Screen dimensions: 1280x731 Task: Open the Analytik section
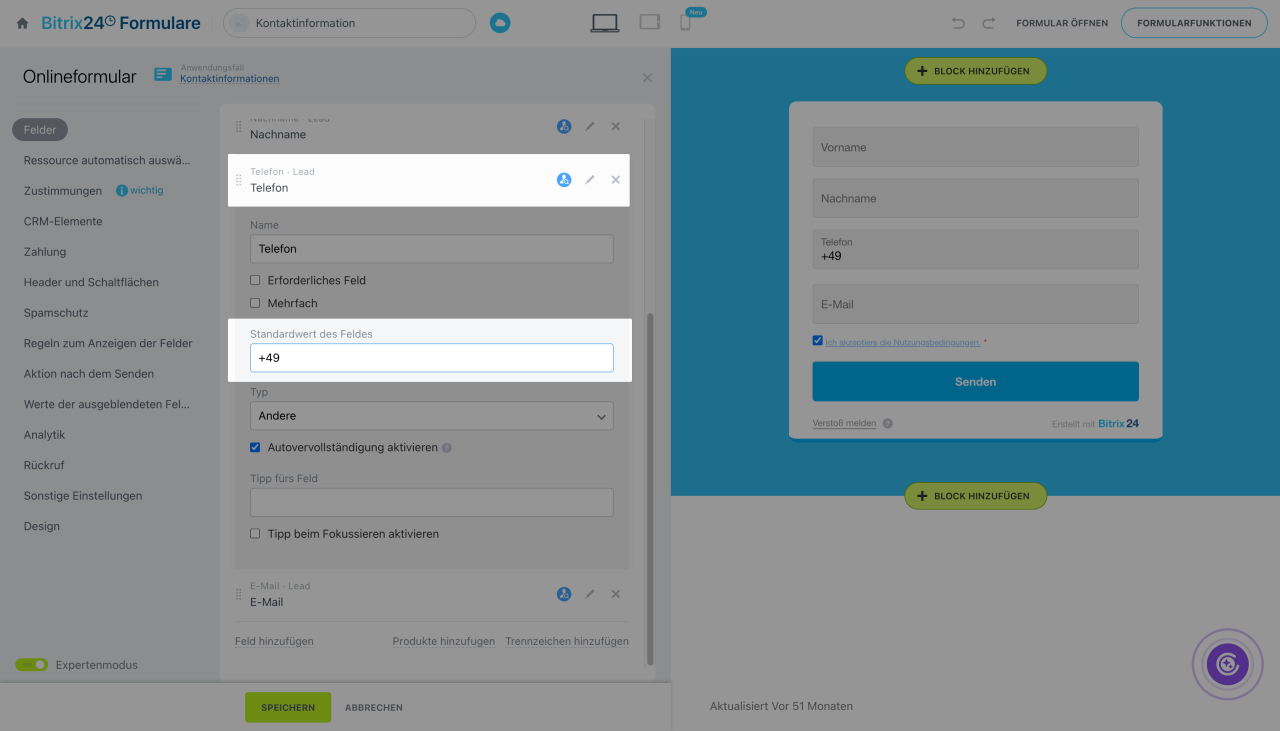click(x=45, y=435)
